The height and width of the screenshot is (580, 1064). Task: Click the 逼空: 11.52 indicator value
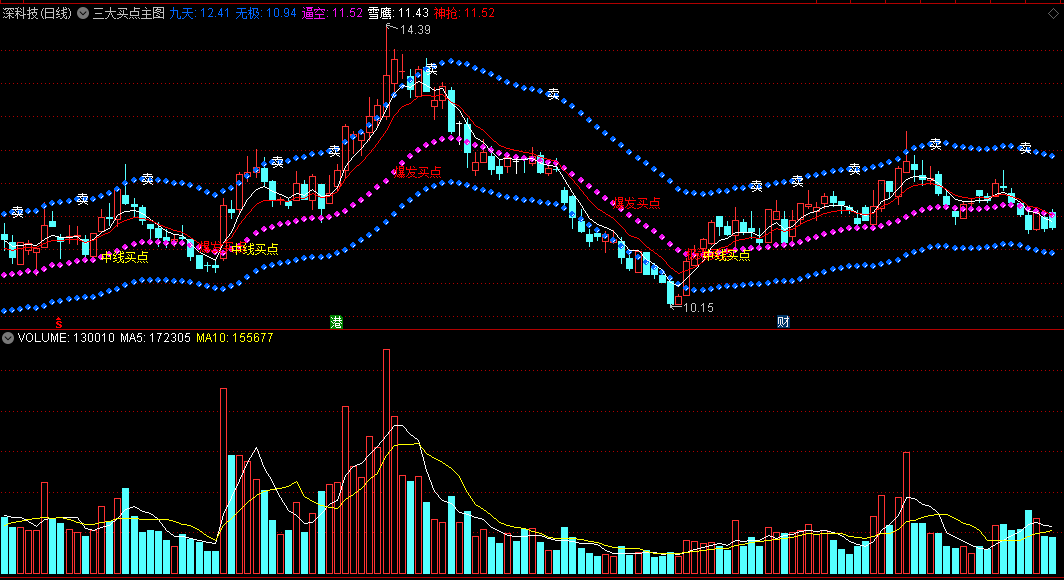[x=332, y=13]
